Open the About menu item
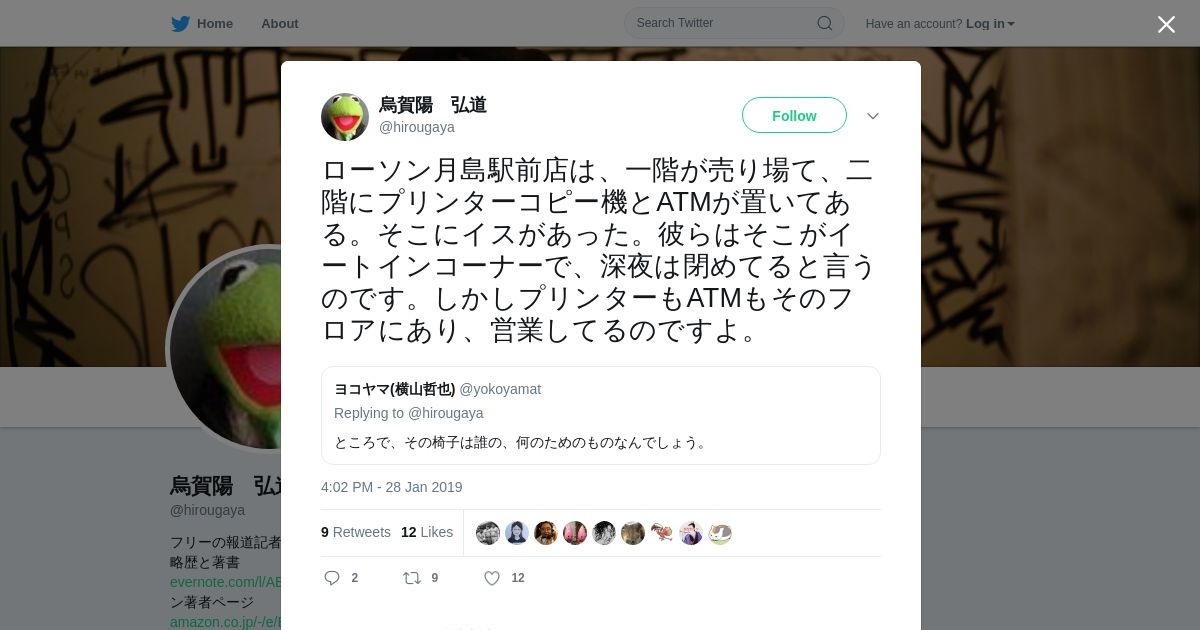 [x=279, y=24]
